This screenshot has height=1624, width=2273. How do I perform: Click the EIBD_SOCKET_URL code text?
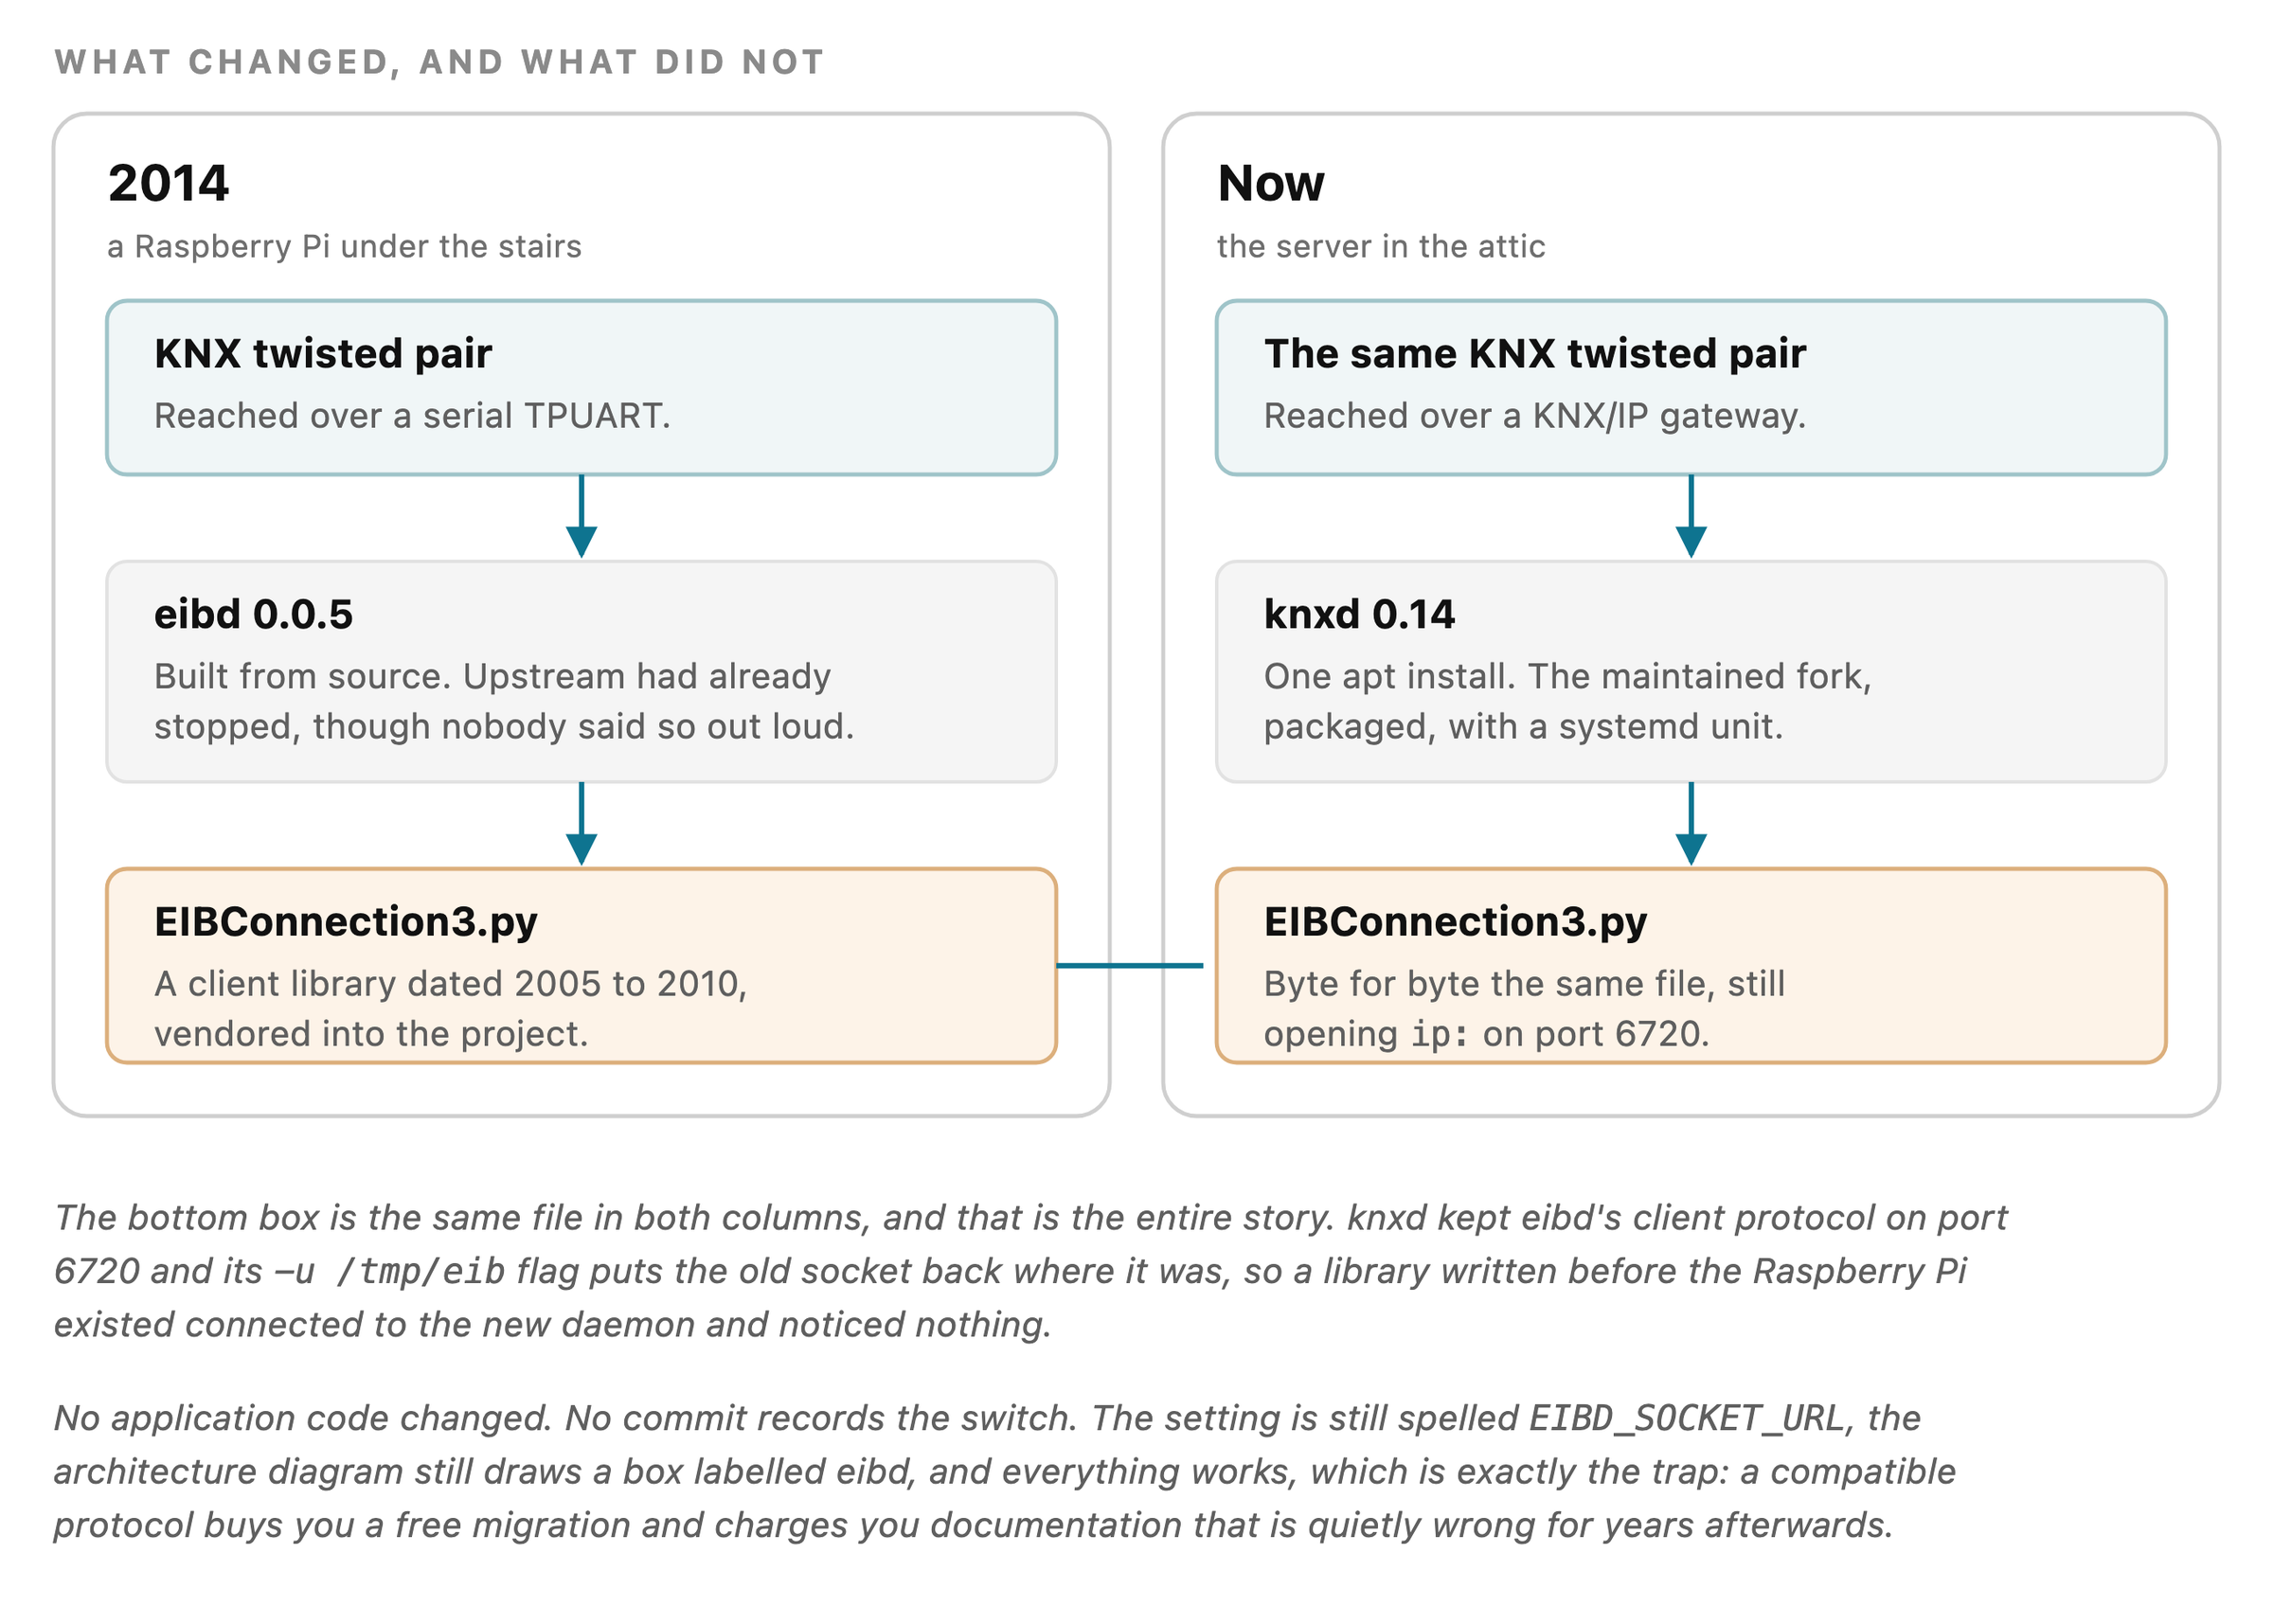point(1686,1417)
